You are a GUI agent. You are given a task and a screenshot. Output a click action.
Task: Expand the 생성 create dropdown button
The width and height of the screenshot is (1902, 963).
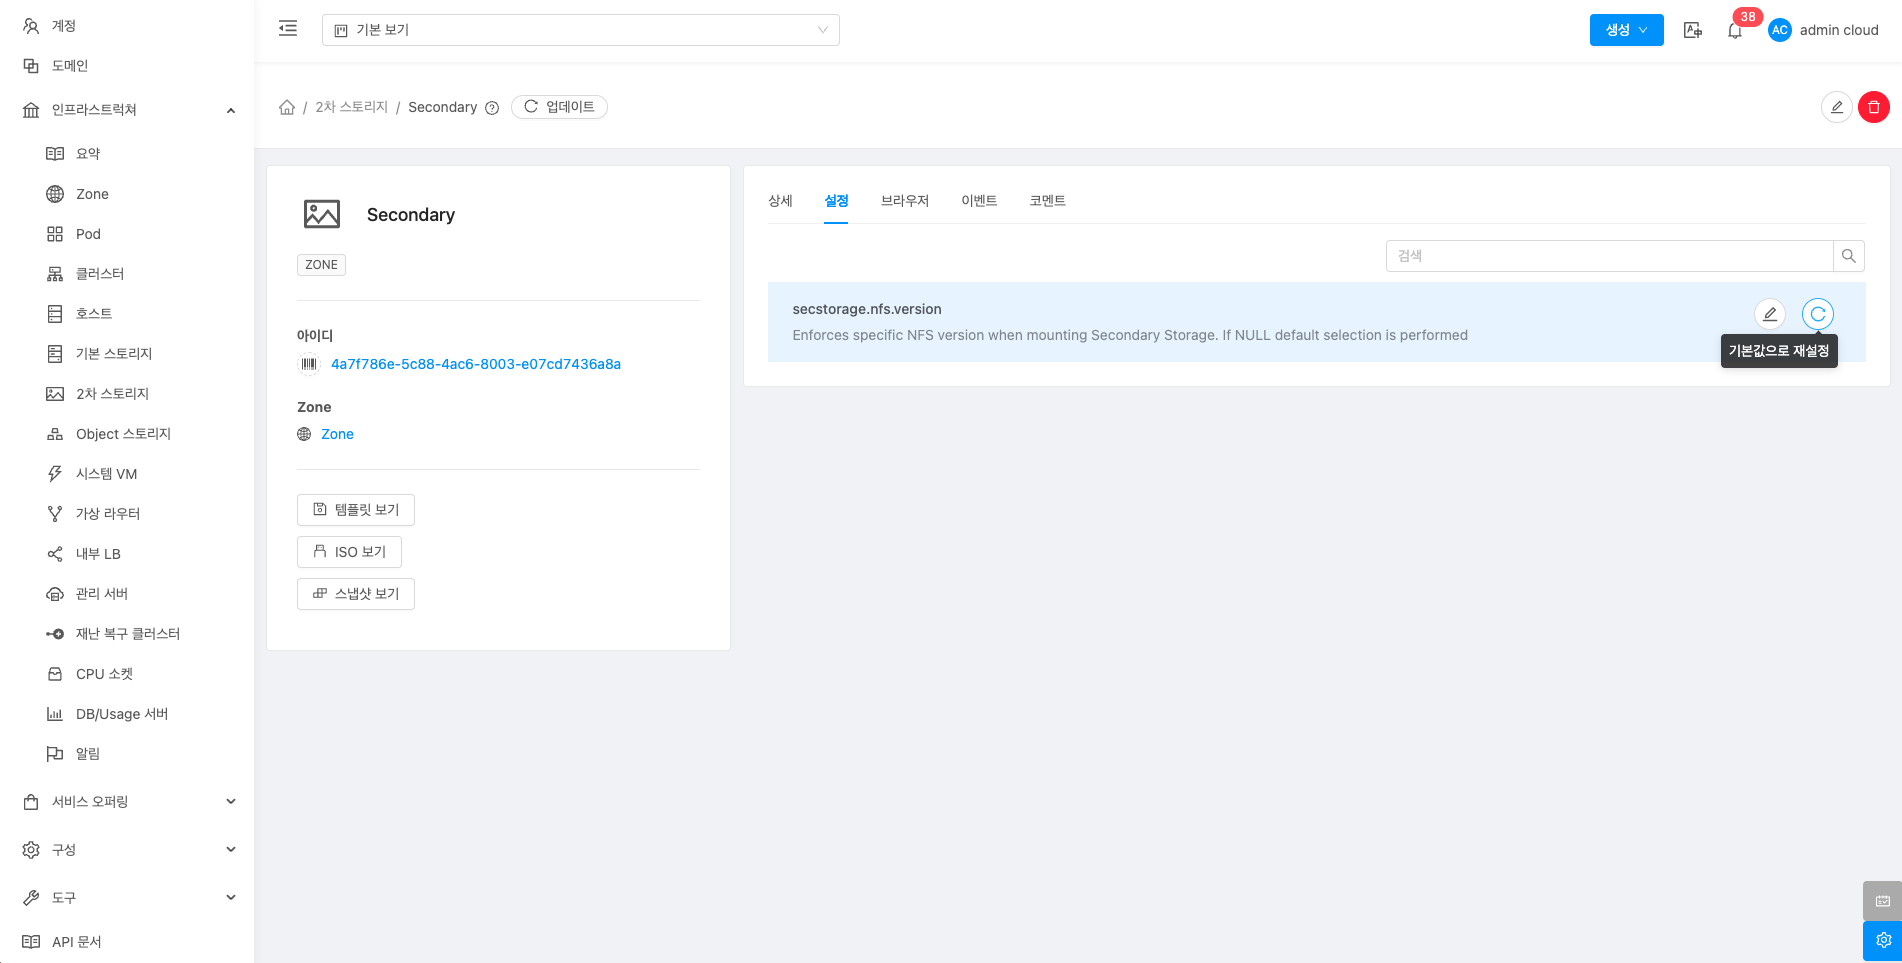click(x=1626, y=30)
